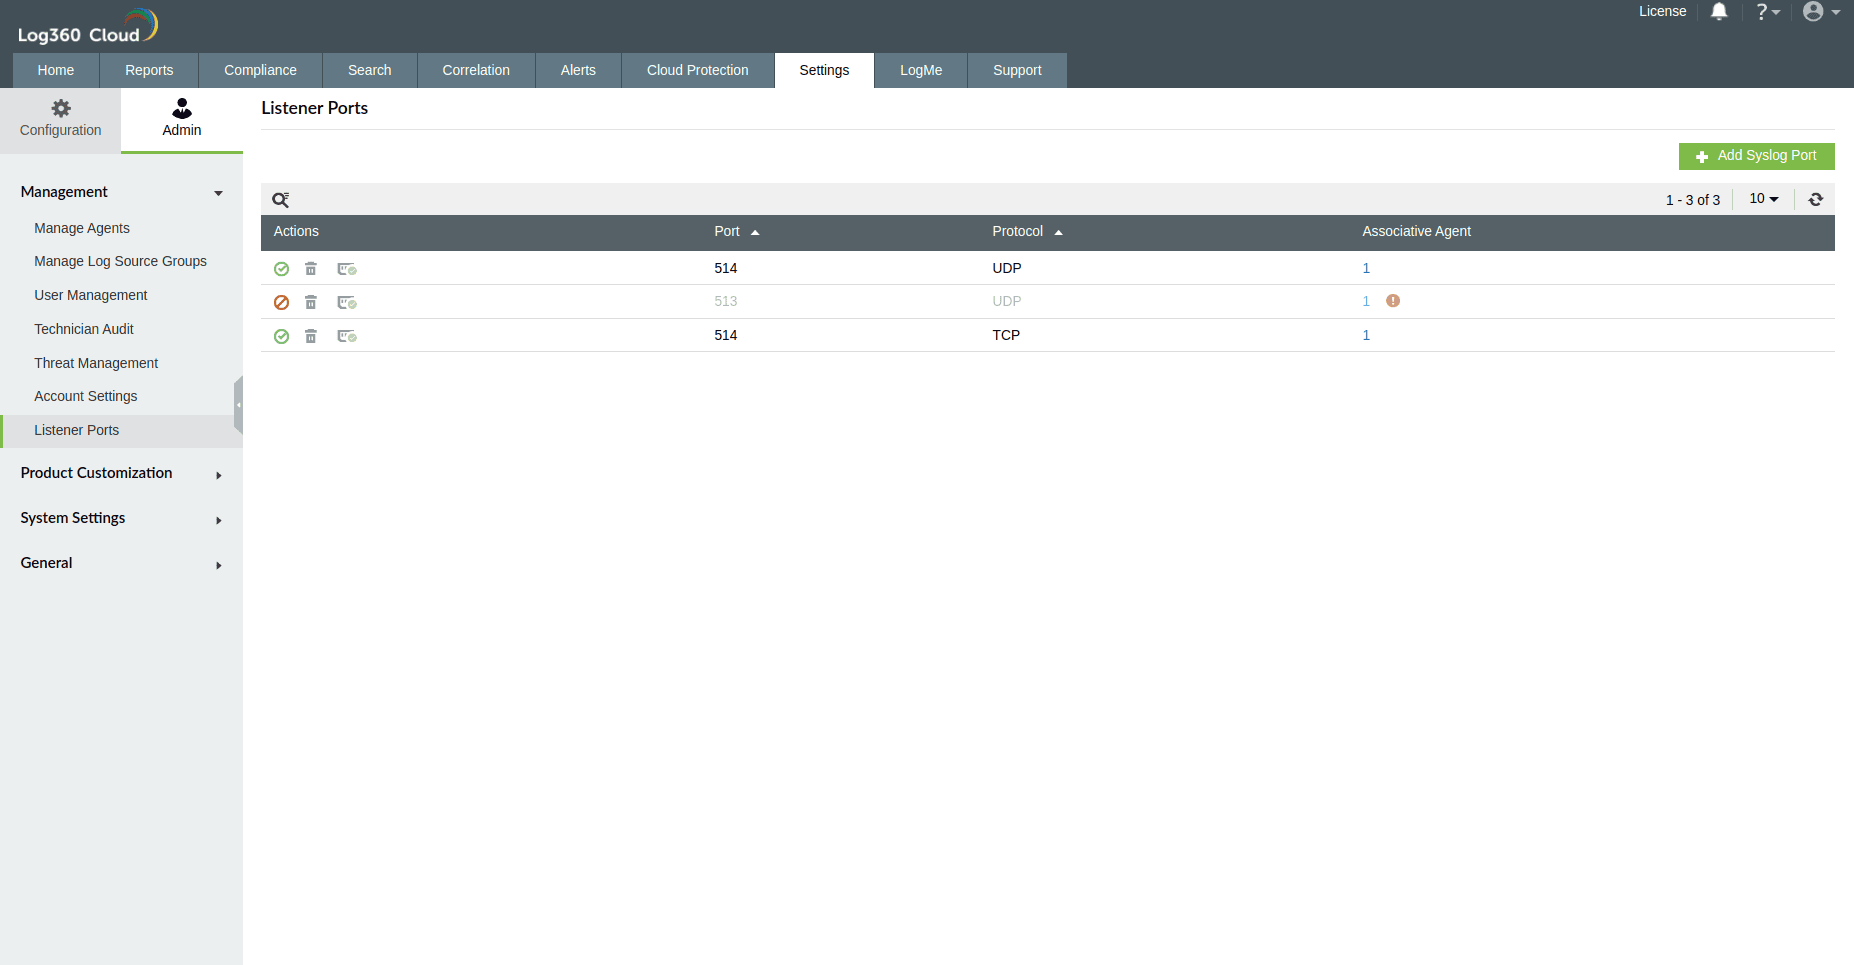The width and height of the screenshot is (1854, 965).
Task: Delete the 513 UDP listener port
Action: (x=311, y=301)
